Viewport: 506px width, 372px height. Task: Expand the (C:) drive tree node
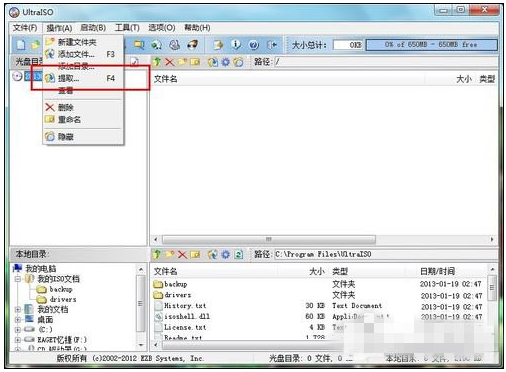(x=18, y=330)
